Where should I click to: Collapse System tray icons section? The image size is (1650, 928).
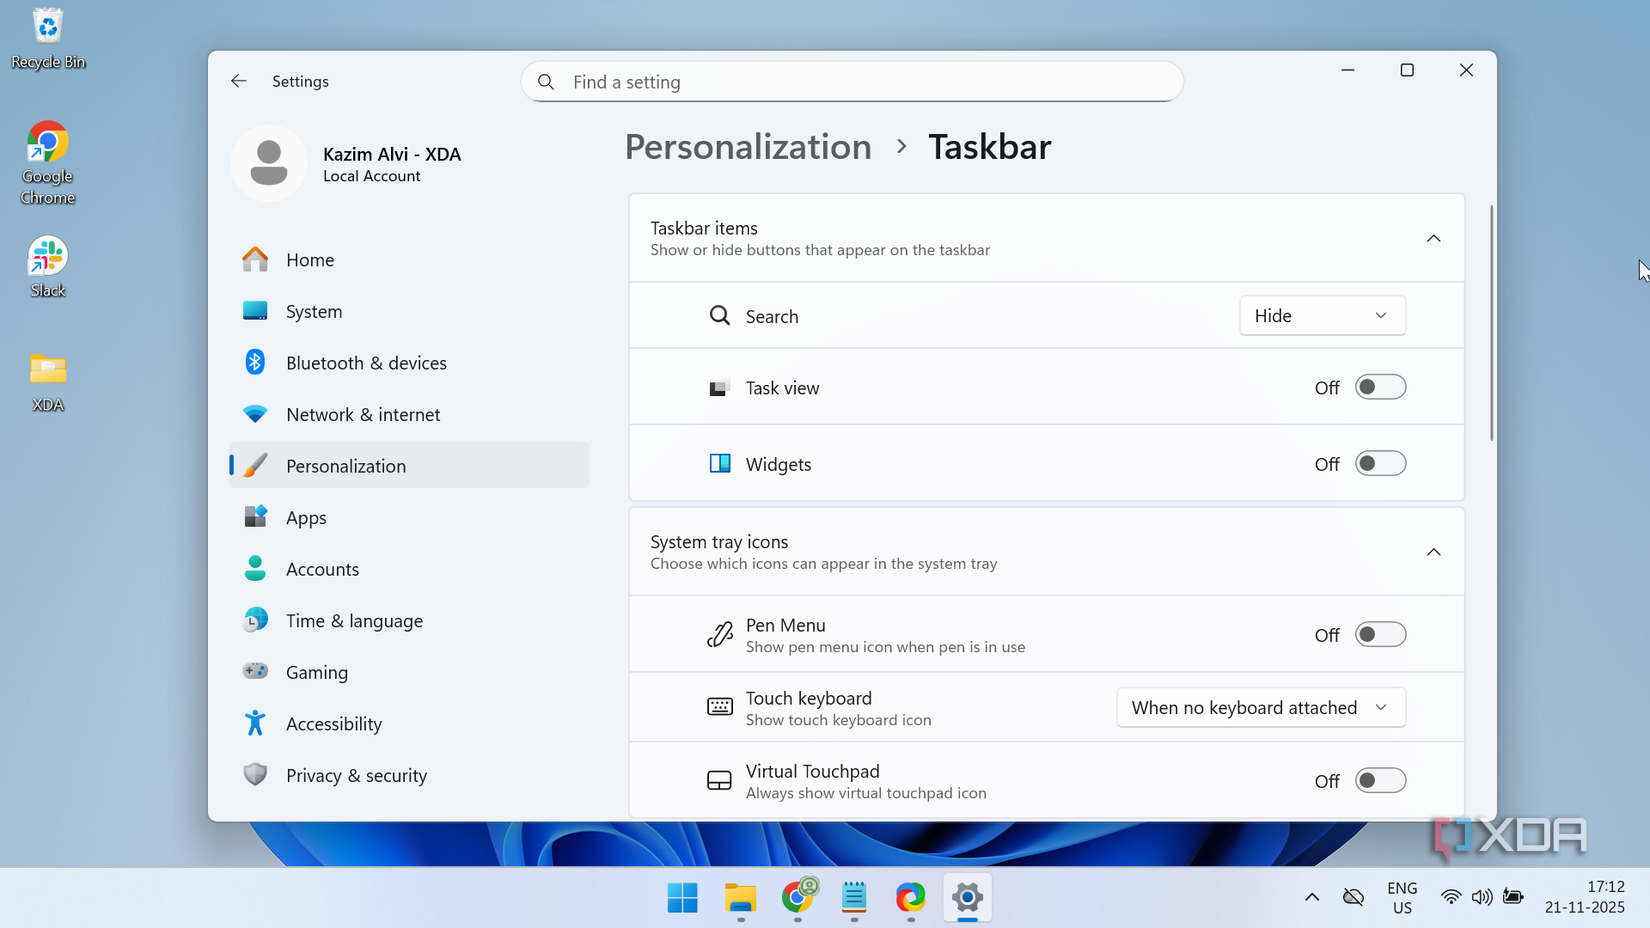point(1433,552)
